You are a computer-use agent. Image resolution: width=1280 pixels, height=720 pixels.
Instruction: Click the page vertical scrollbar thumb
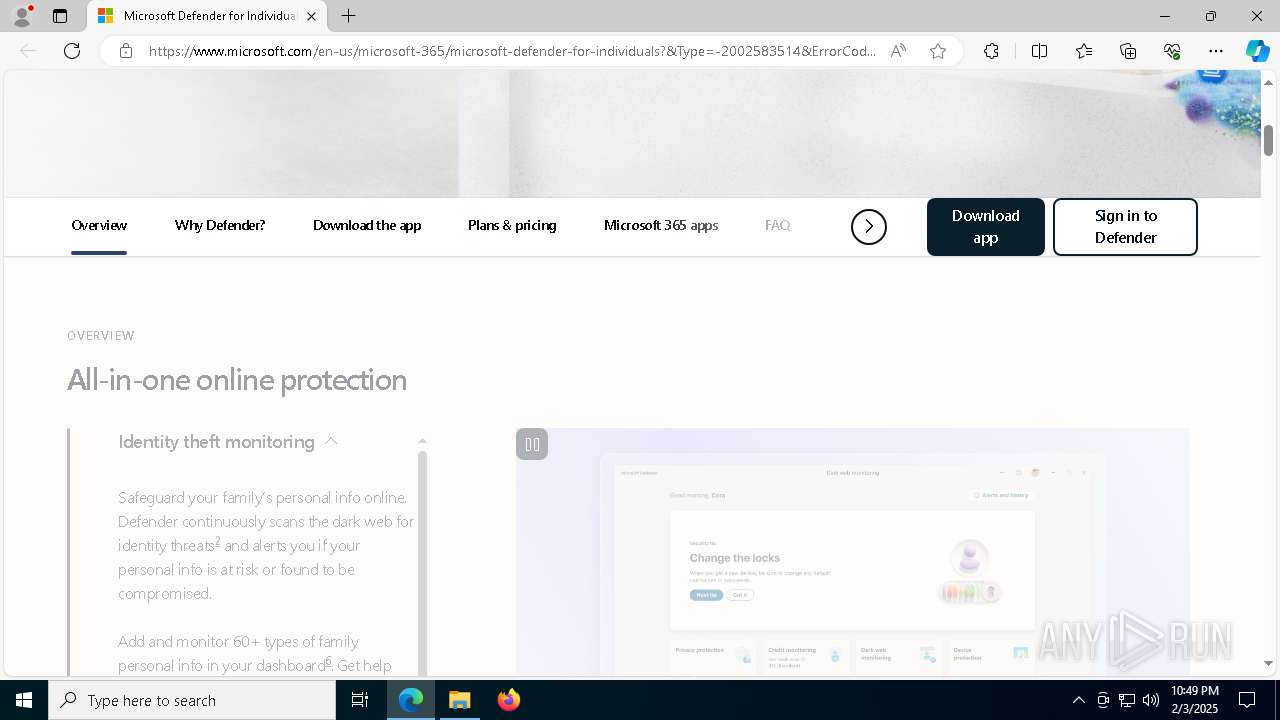tap(1268, 140)
